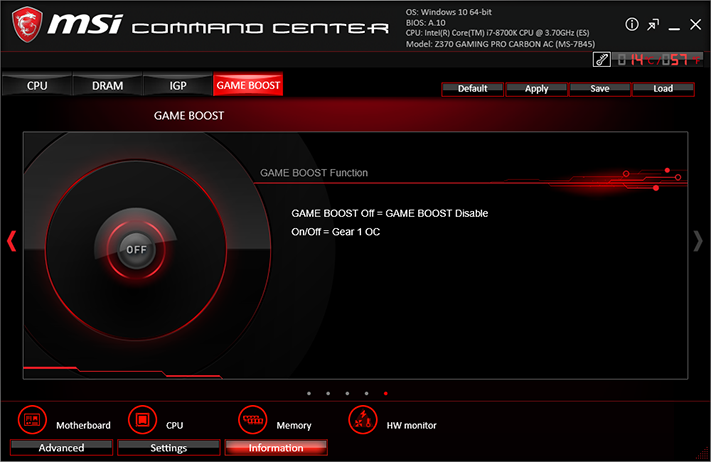The image size is (711, 462).
Task: Go to previous page with left arrow
Action: click(12, 241)
